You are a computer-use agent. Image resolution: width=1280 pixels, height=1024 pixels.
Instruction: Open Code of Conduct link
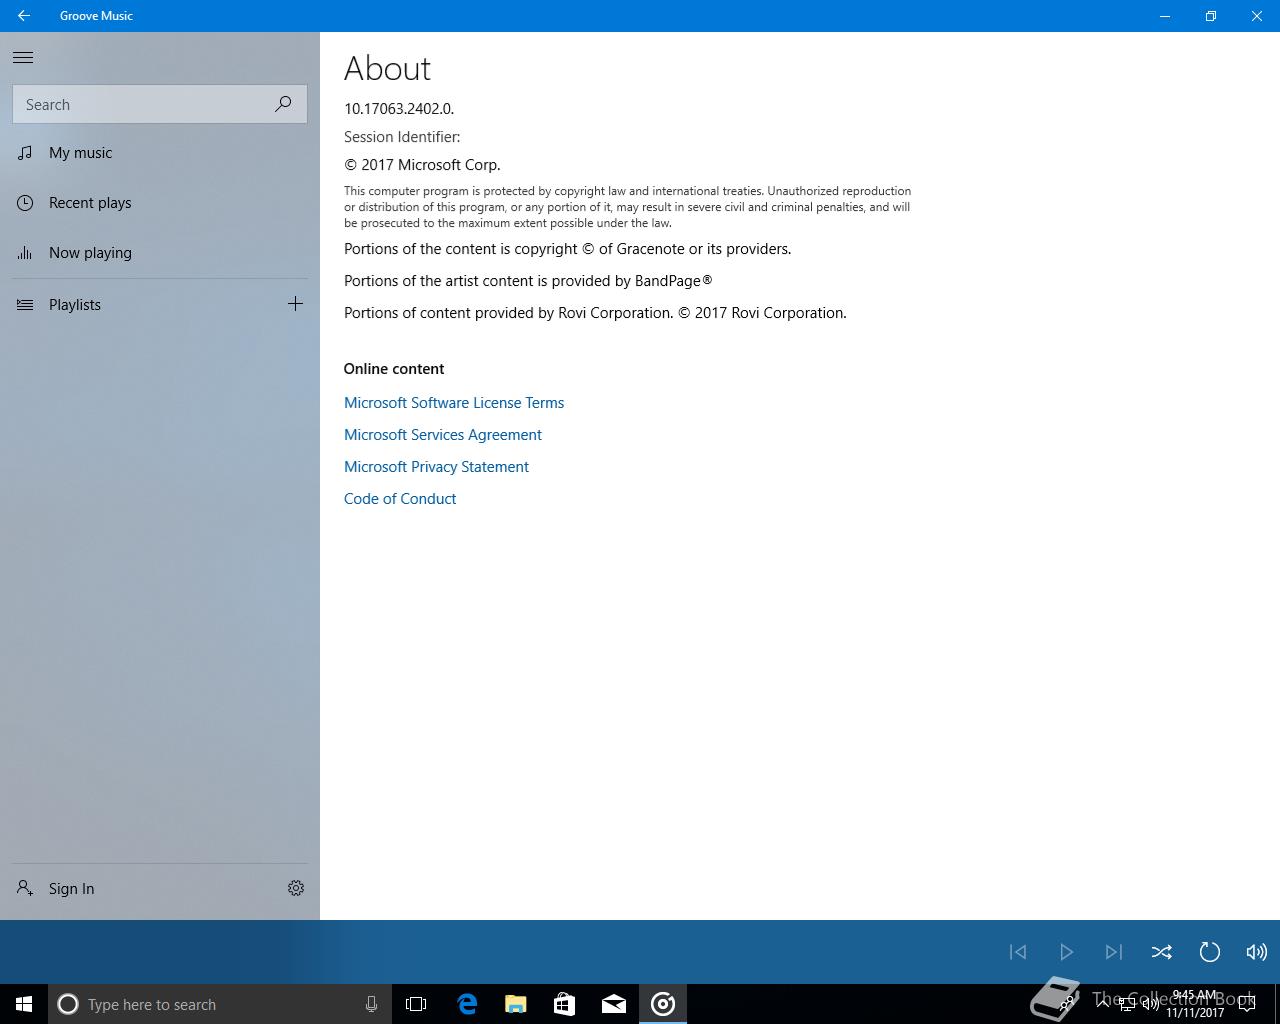tap(400, 499)
